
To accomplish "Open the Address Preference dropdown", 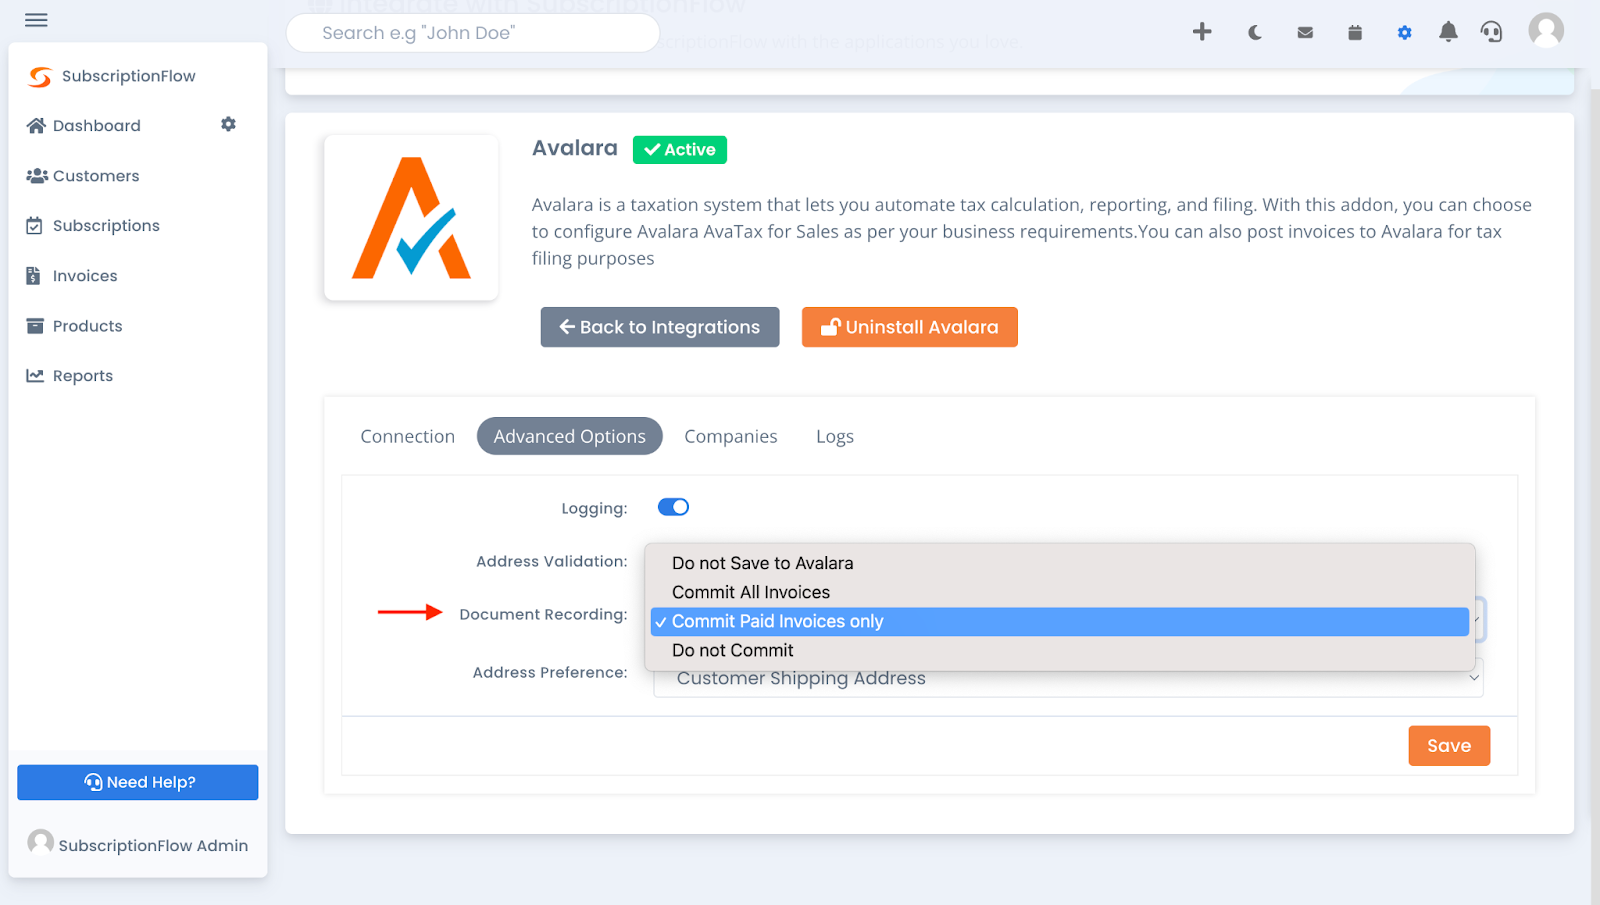I will 1068,680.
